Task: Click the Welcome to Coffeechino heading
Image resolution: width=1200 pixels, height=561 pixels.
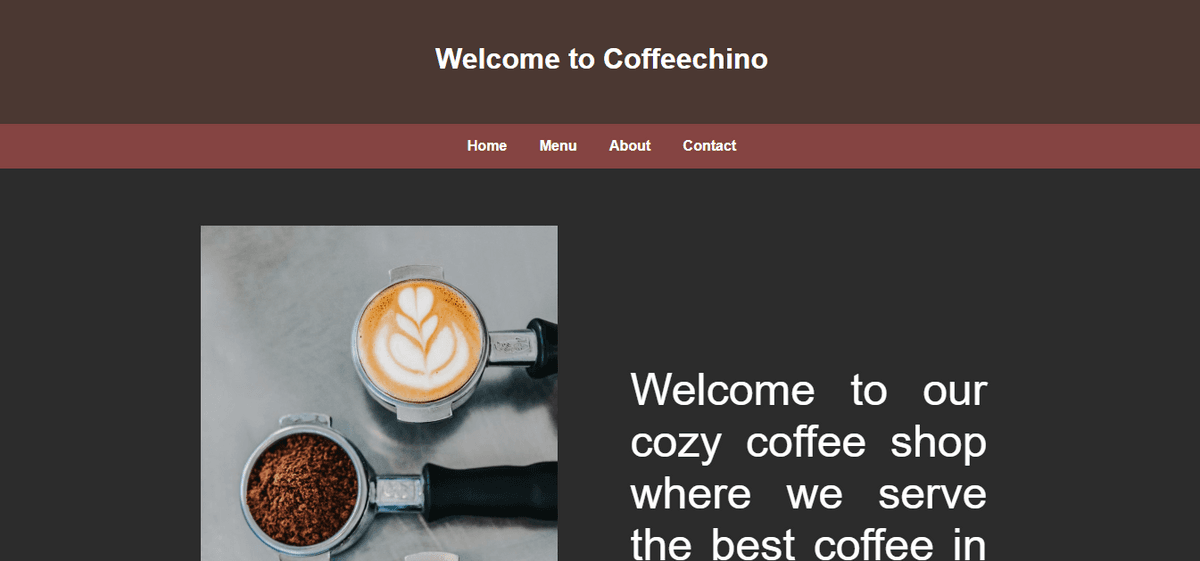Action: pyautogui.click(x=601, y=59)
